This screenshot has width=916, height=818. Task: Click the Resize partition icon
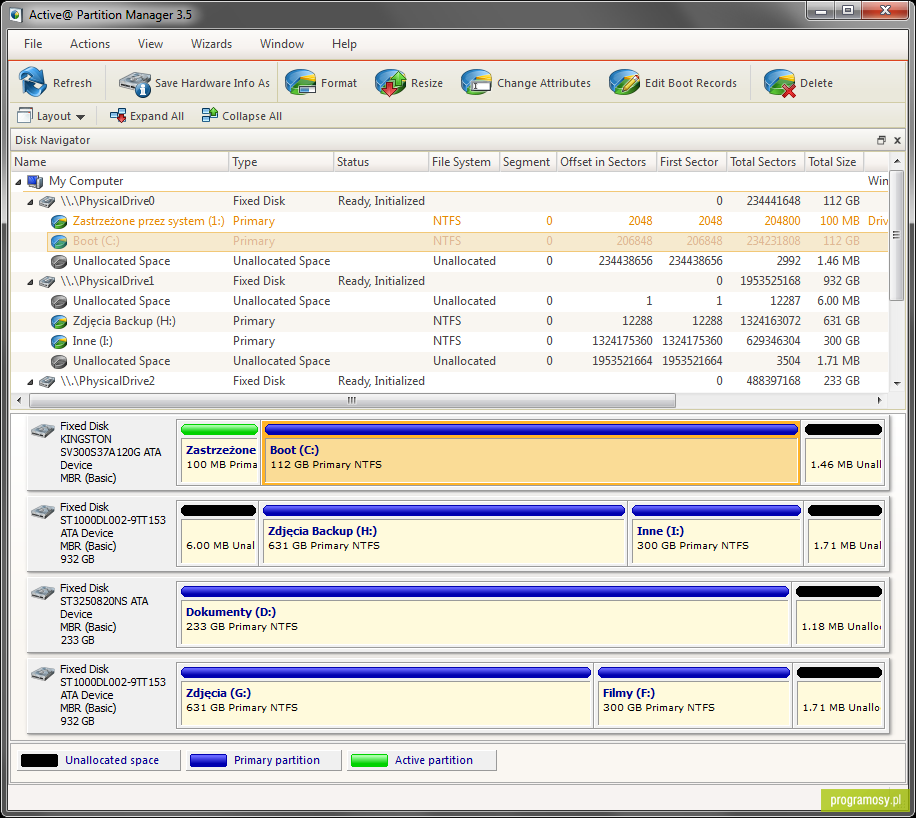click(x=390, y=82)
